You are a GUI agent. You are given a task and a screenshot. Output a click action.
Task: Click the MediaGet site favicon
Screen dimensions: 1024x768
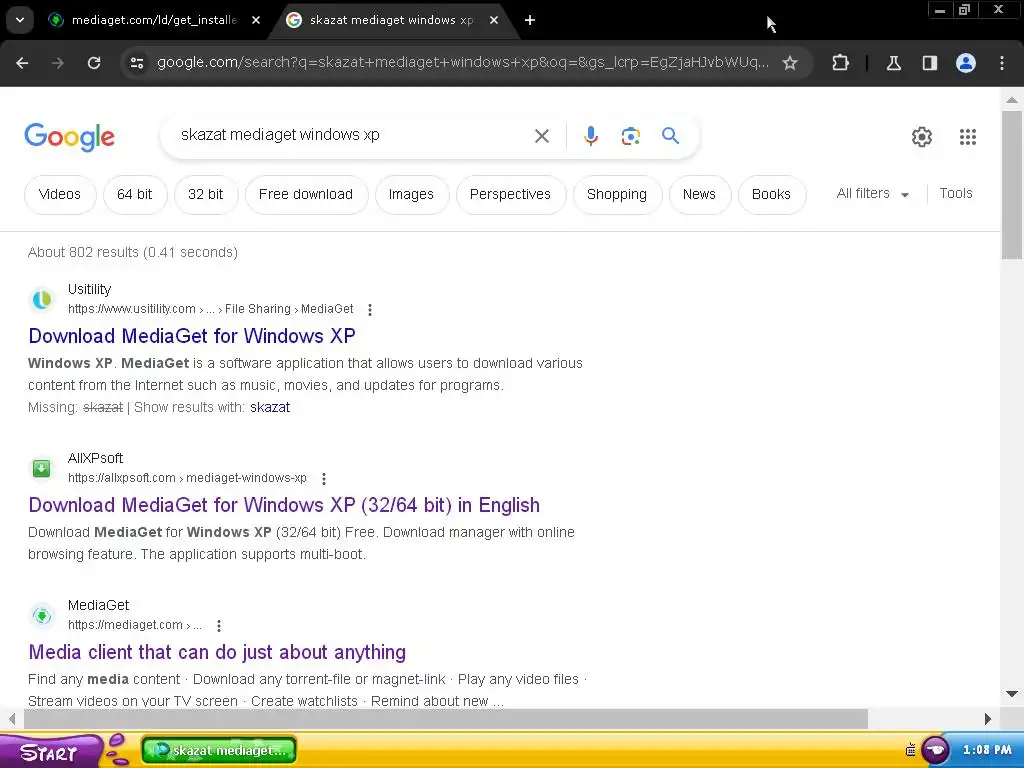click(x=42, y=615)
